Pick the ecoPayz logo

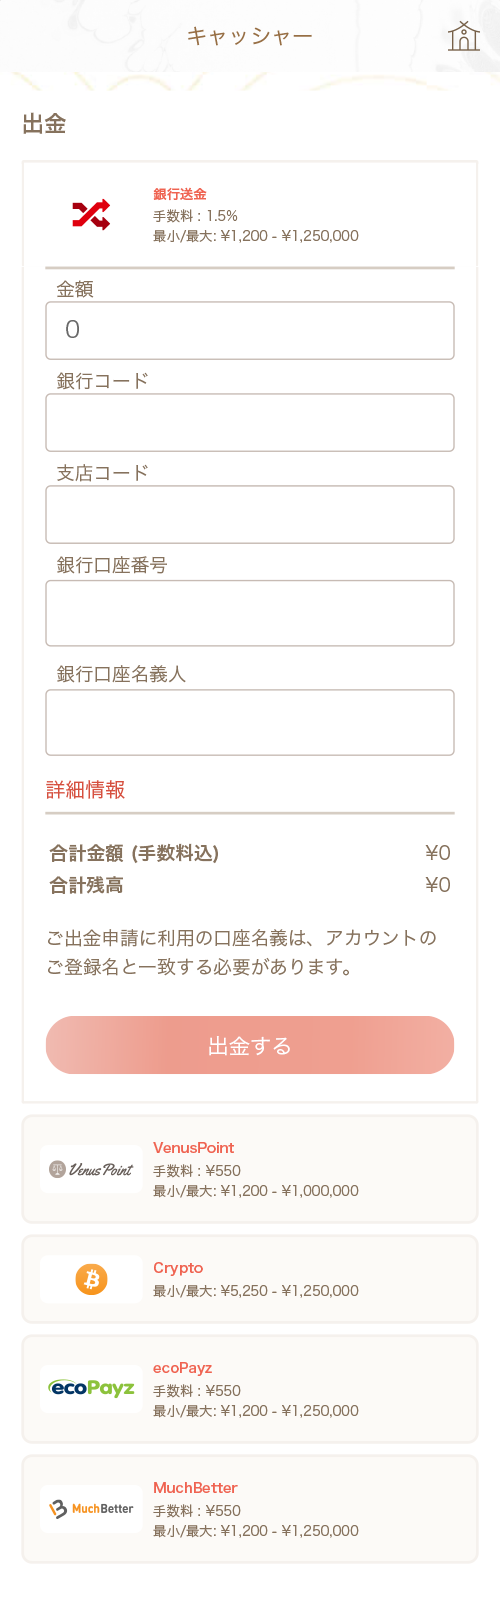click(x=91, y=1389)
